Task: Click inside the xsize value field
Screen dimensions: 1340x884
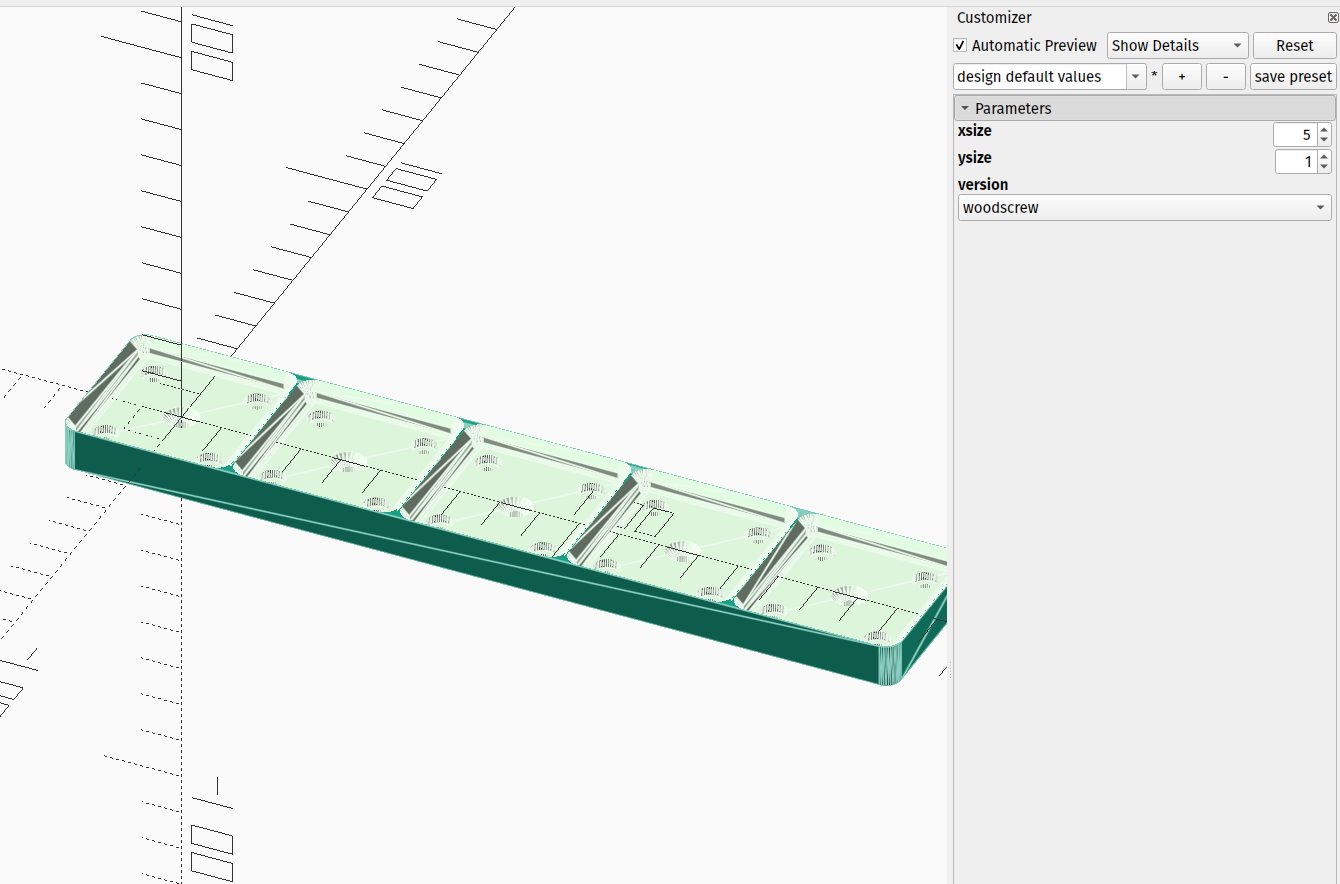Action: [1295, 134]
